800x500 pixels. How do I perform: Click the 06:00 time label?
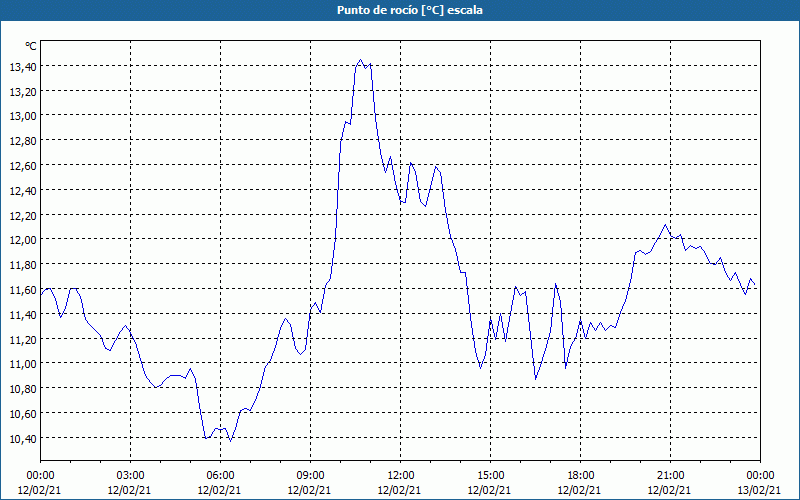point(220,476)
